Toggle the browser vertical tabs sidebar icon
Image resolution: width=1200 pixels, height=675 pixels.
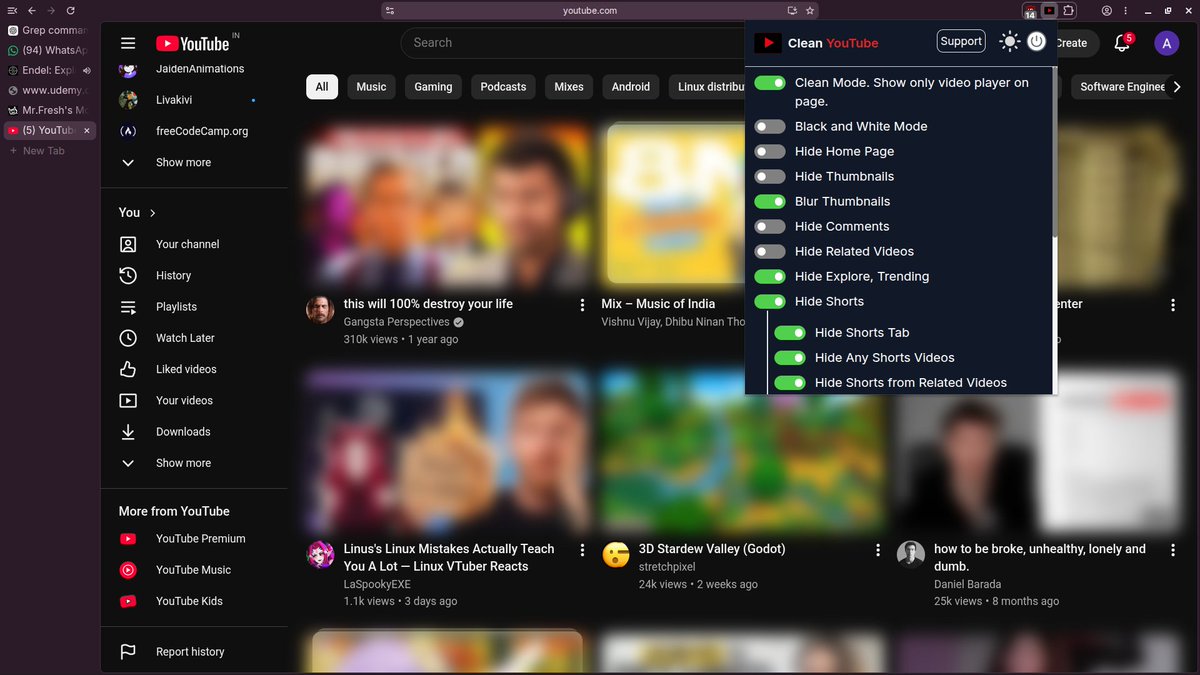point(12,10)
